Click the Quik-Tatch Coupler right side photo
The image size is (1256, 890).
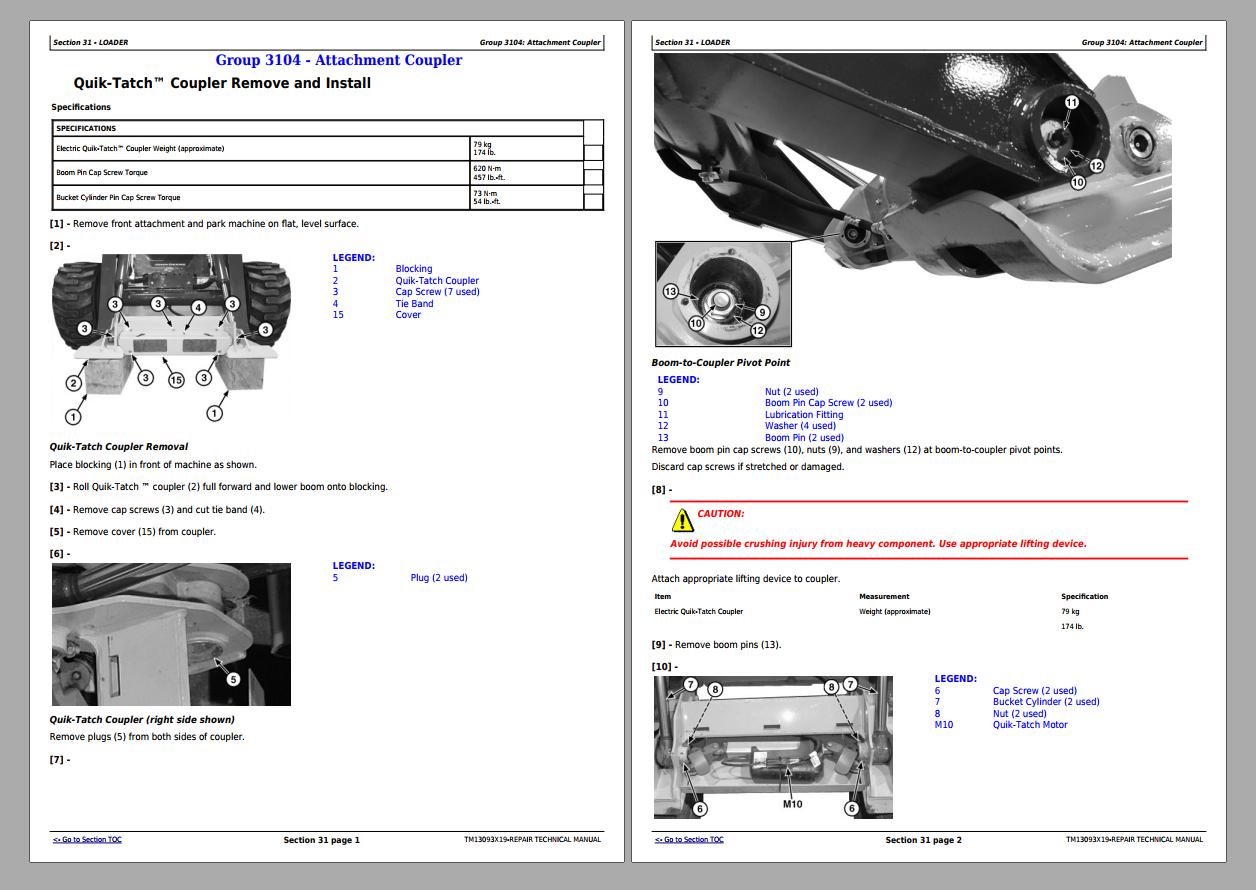(x=171, y=634)
